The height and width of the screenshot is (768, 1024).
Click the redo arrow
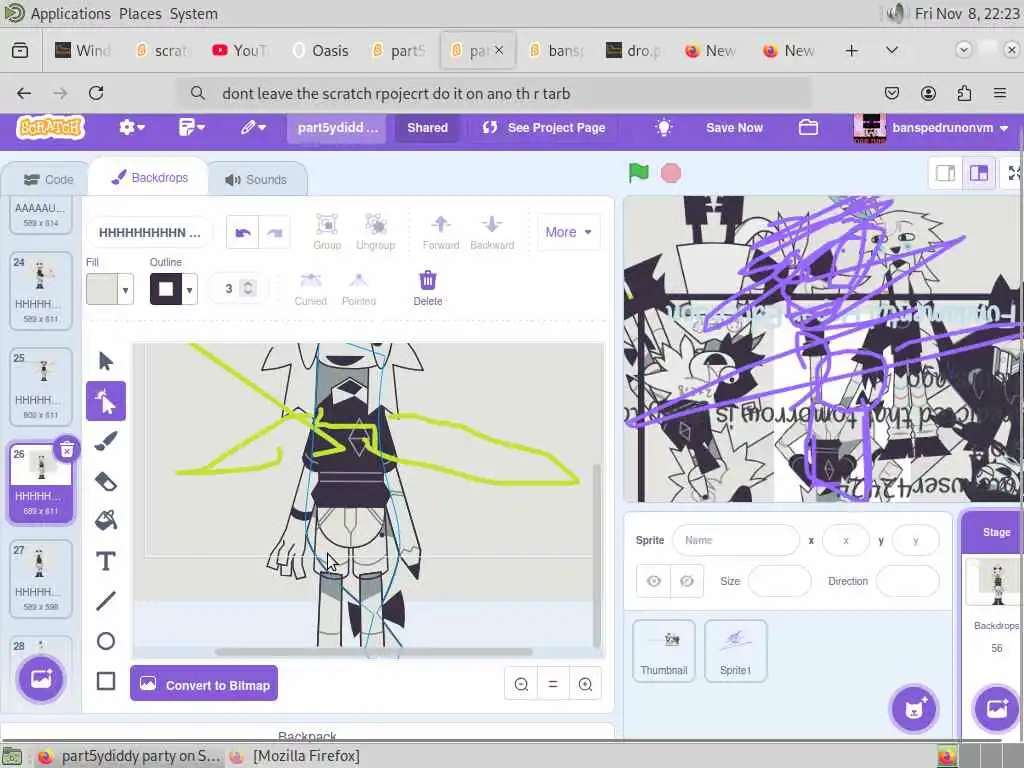(x=275, y=232)
